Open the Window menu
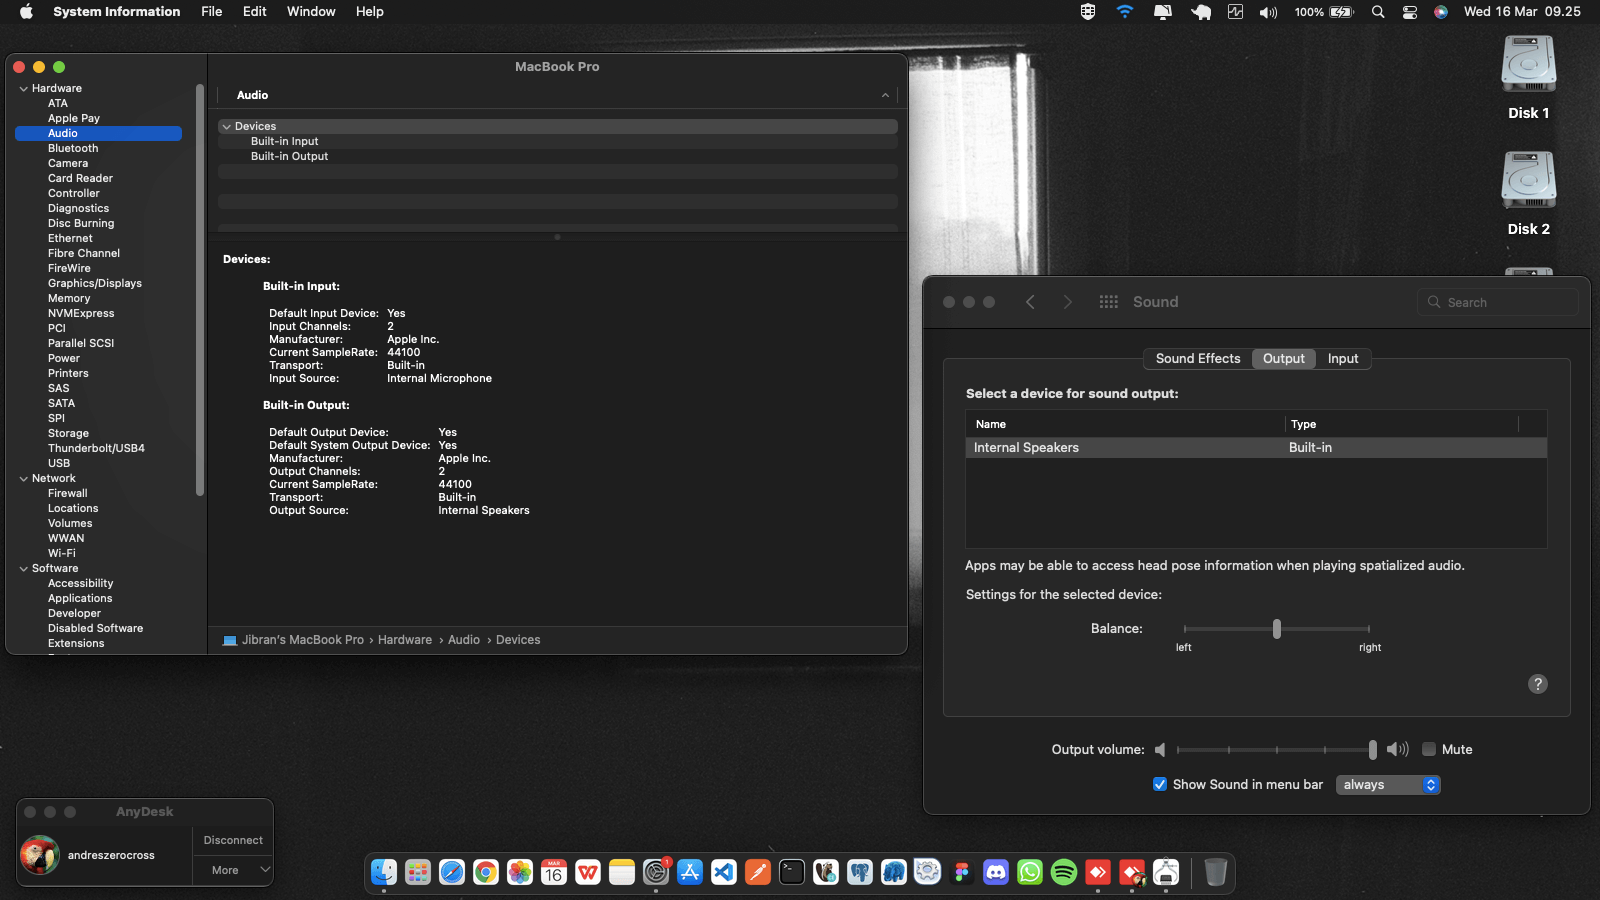 click(310, 11)
